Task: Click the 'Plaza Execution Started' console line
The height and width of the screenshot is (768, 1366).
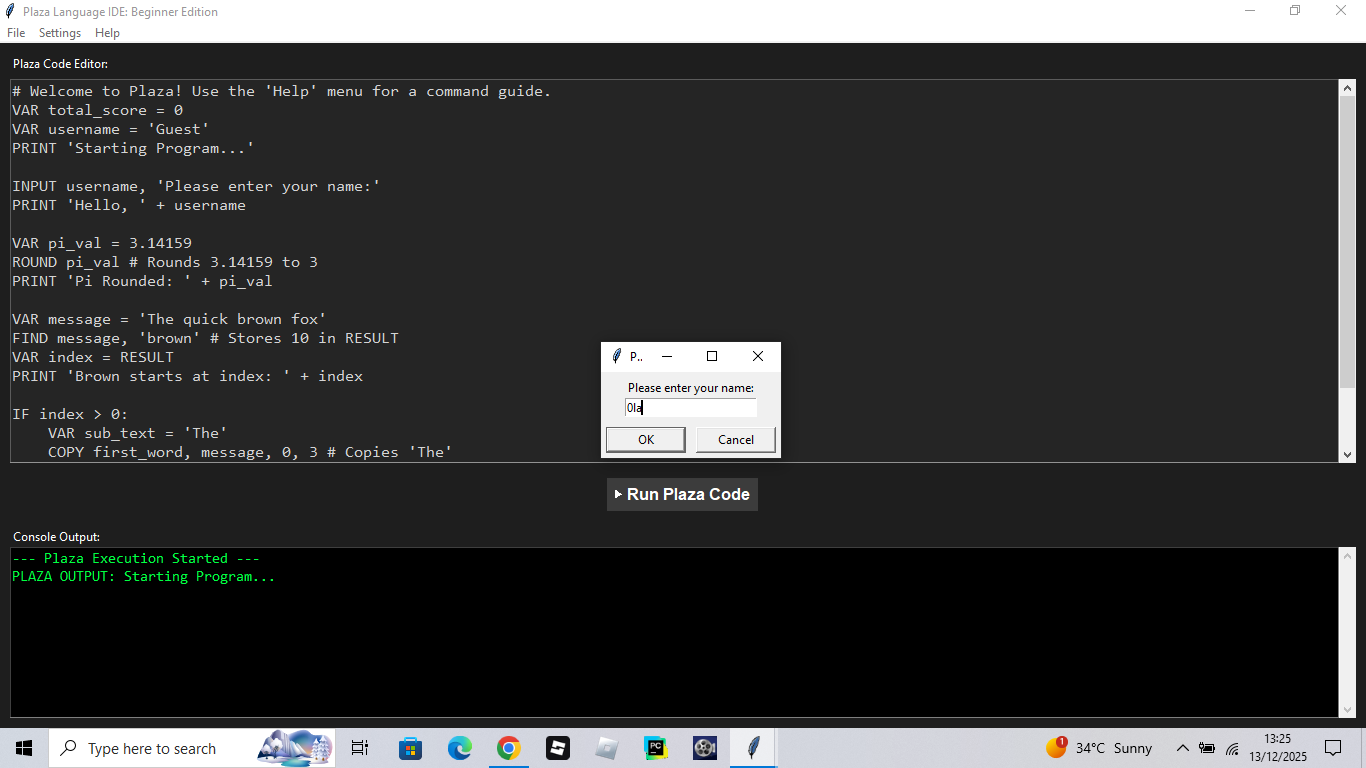Action: (x=136, y=558)
